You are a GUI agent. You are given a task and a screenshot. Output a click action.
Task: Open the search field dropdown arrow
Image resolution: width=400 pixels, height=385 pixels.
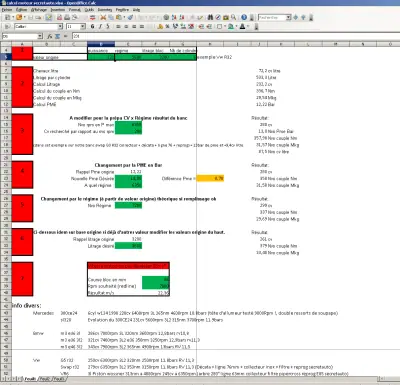(x=288, y=17)
